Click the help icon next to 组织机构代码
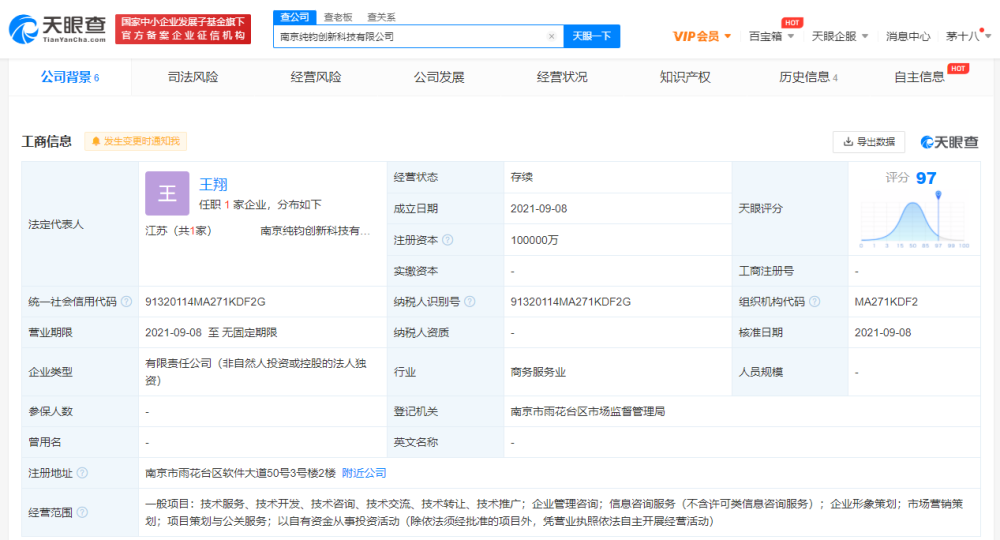This screenshot has width=1000, height=540. [814, 302]
